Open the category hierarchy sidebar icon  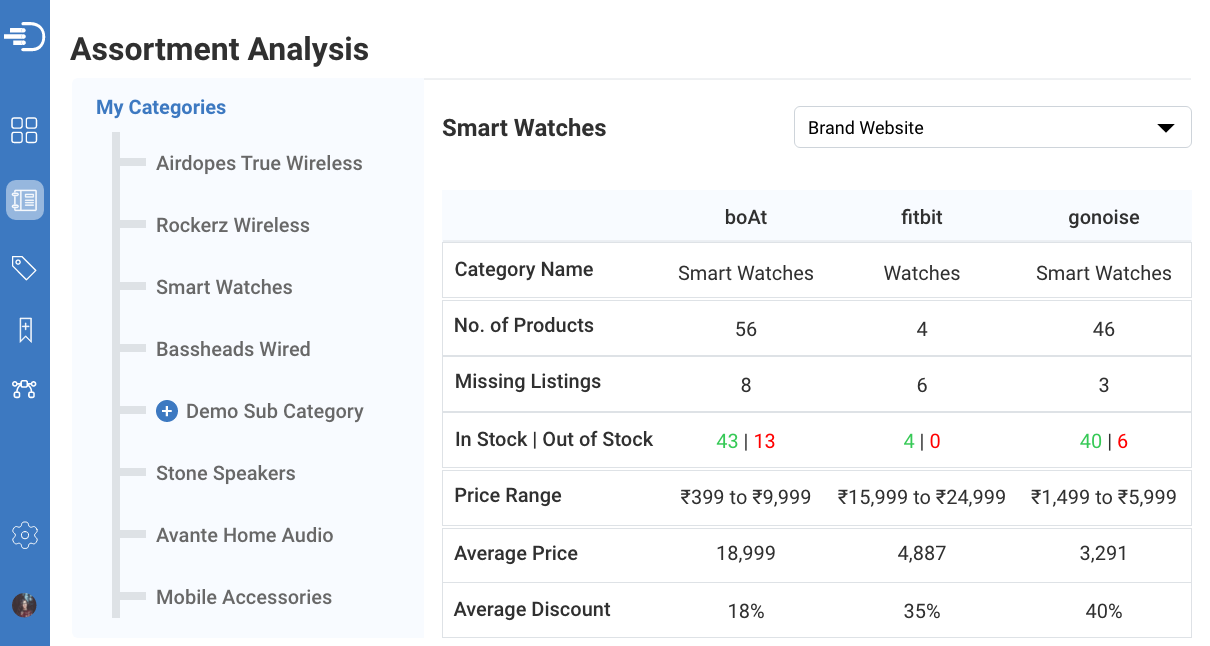(25, 389)
